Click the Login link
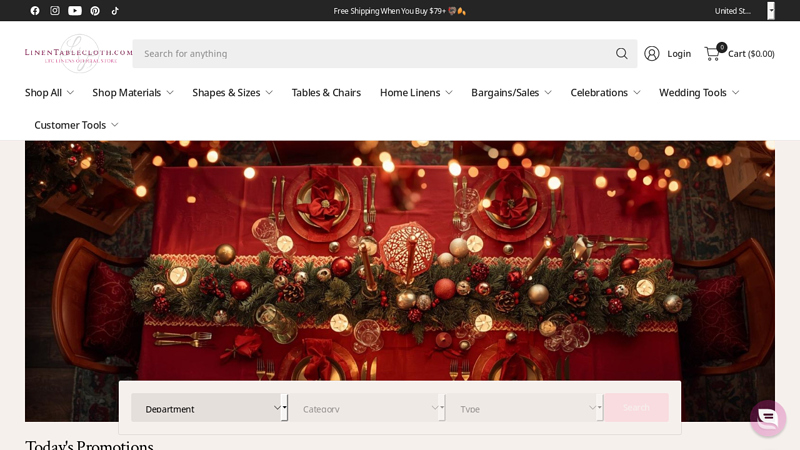Image resolution: width=800 pixels, height=450 pixels. coord(668,54)
